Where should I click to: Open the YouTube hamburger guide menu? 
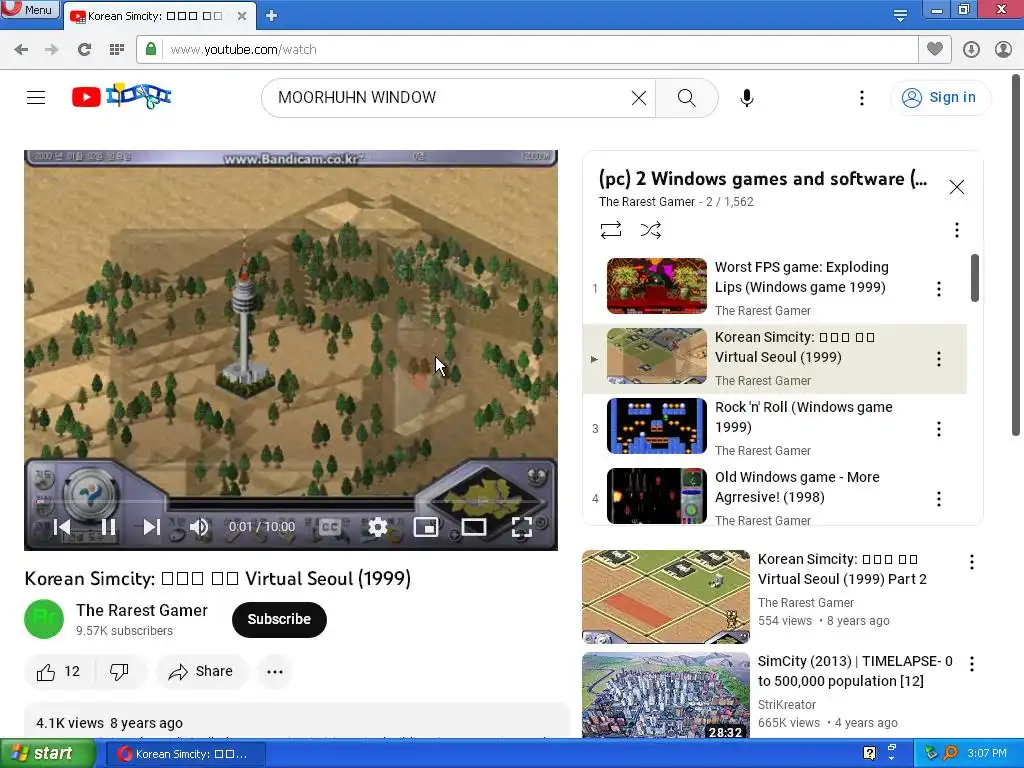pos(36,97)
